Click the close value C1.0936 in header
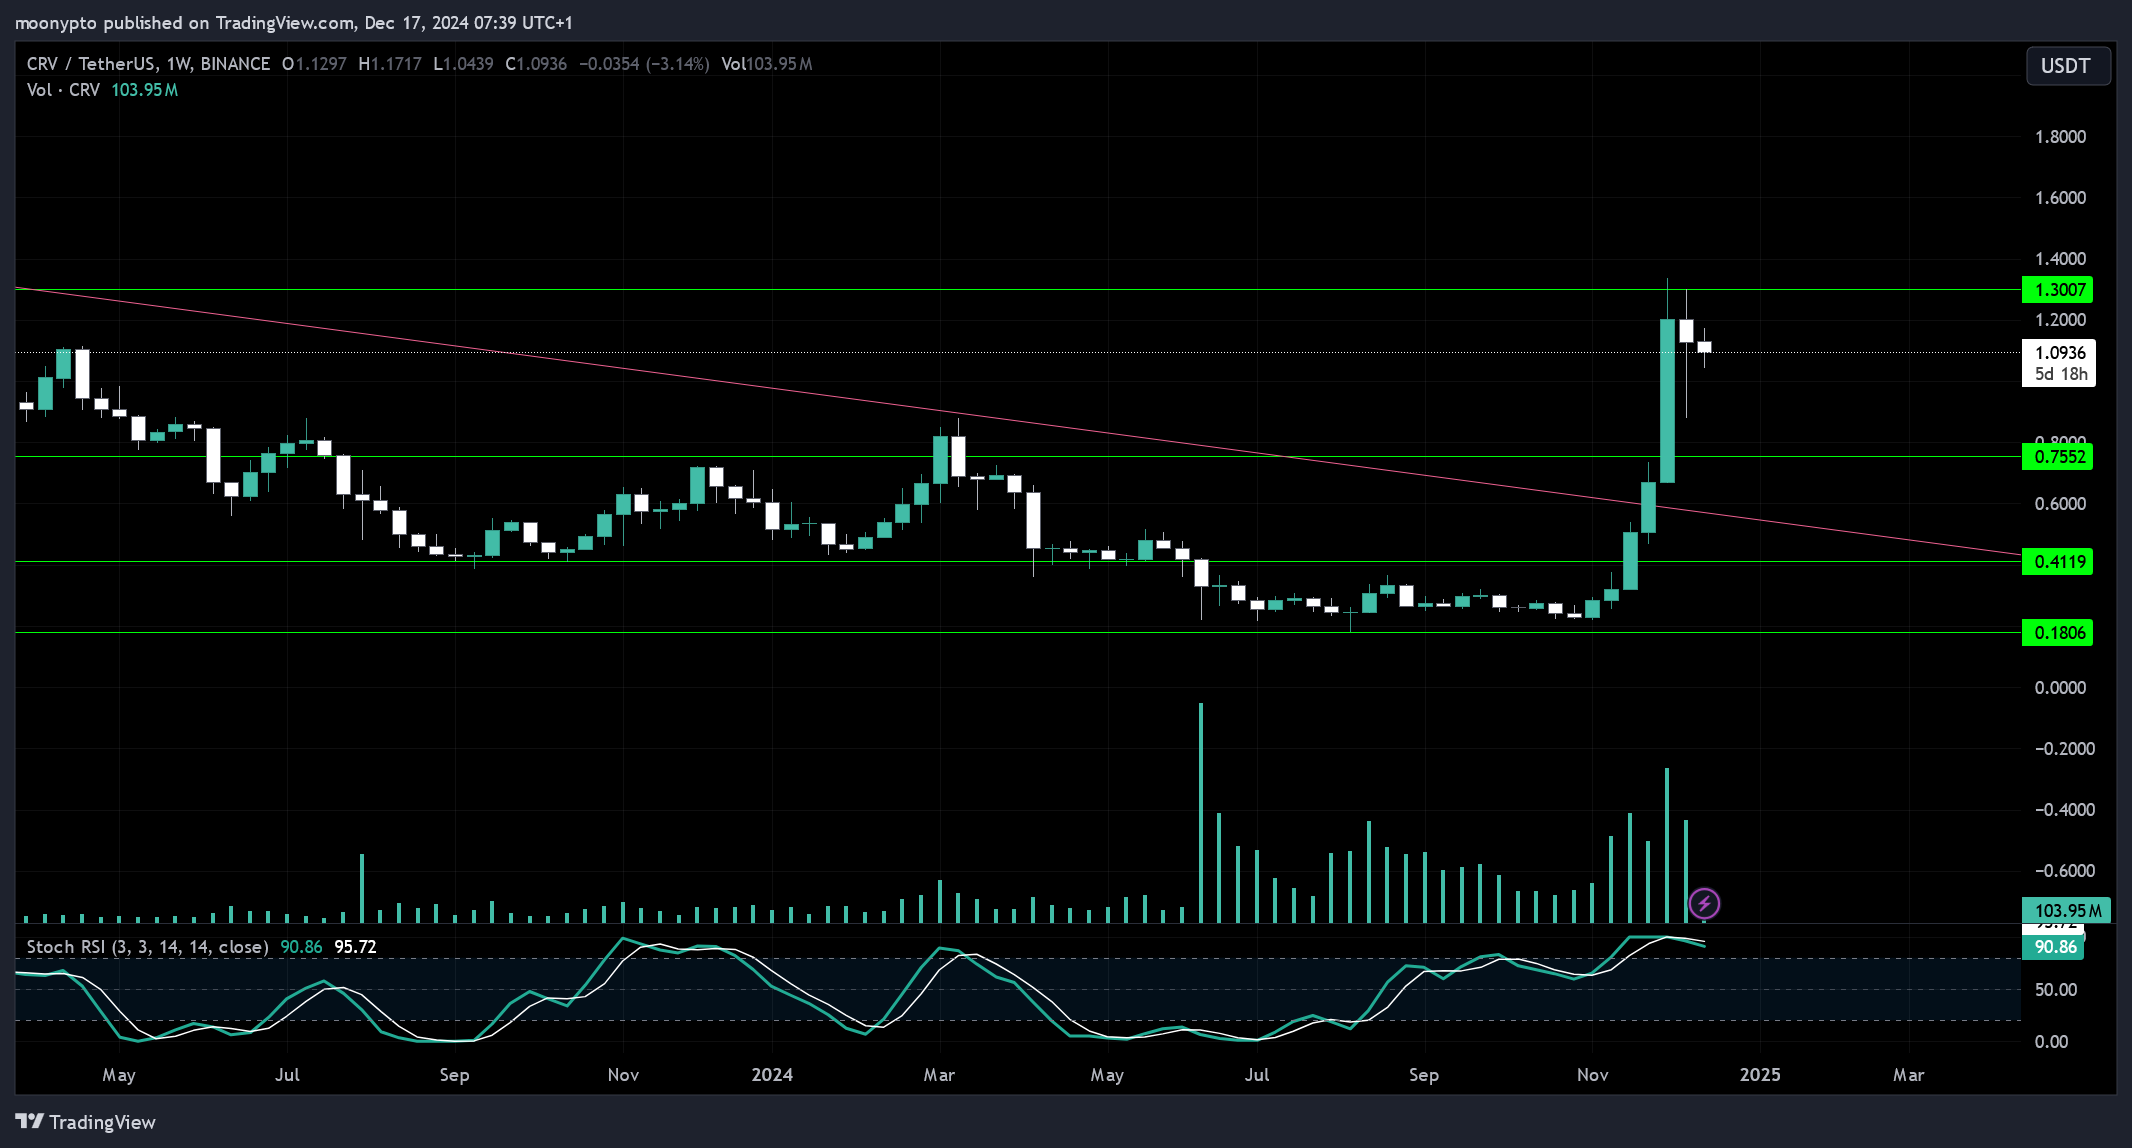This screenshot has height=1148, width=2132. [x=536, y=64]
